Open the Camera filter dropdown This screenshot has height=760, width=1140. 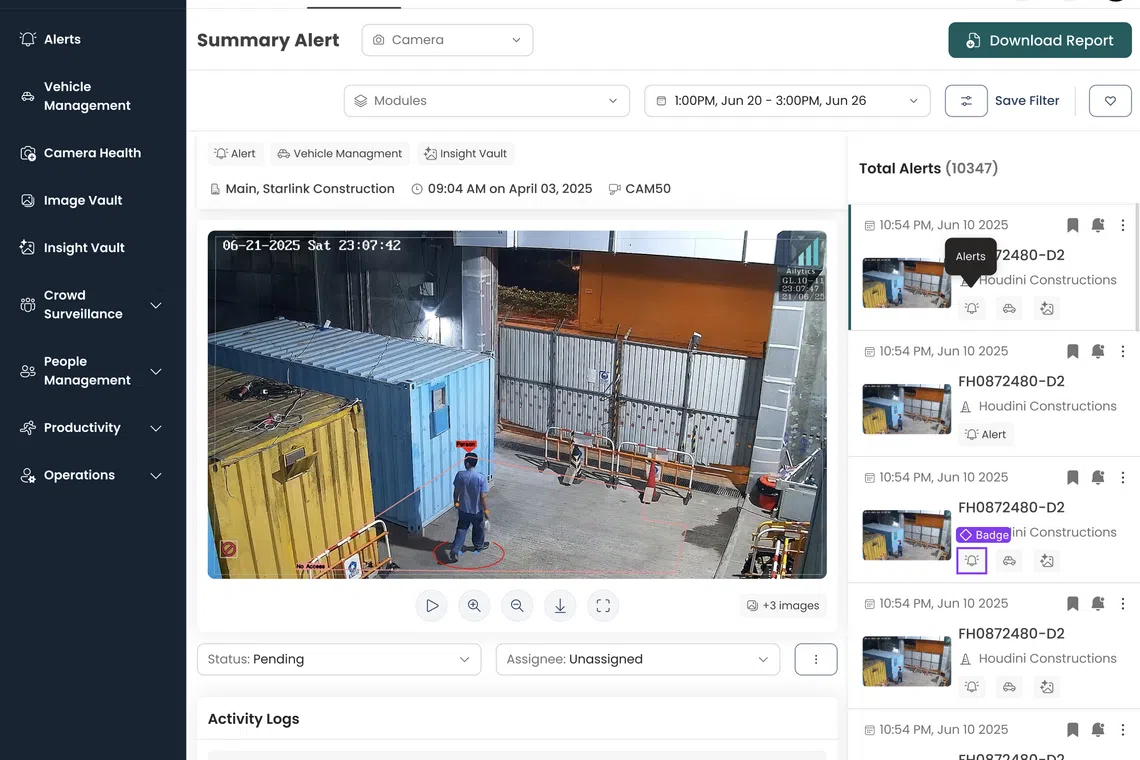(x=447, y=40)
